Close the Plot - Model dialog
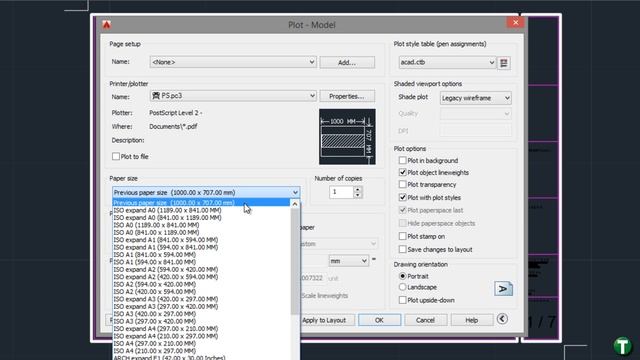 (x=516, y=22)
